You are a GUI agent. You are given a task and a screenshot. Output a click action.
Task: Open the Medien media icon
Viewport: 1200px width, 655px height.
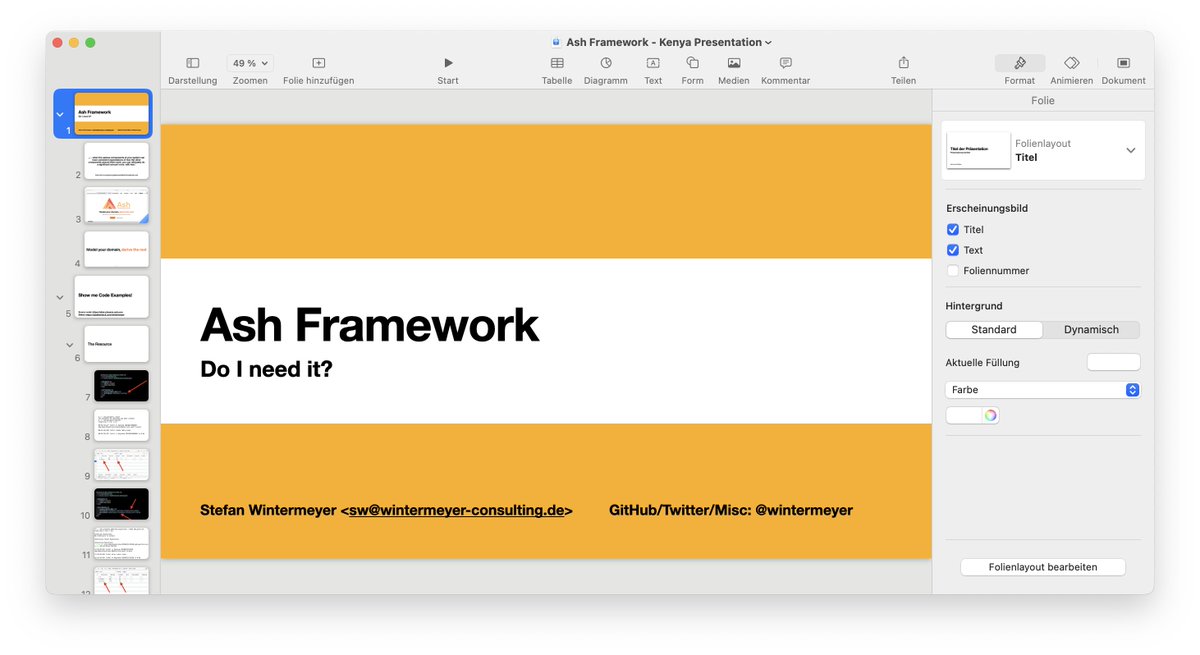tap(734, 63)
